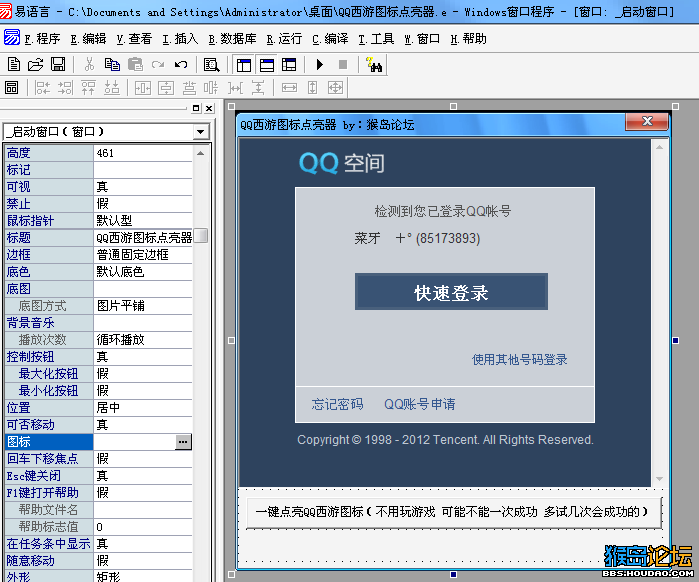Viewport: 699px width, 582px height.
Task: Select the 最小化按钮 property row
Action: point(99,390)
